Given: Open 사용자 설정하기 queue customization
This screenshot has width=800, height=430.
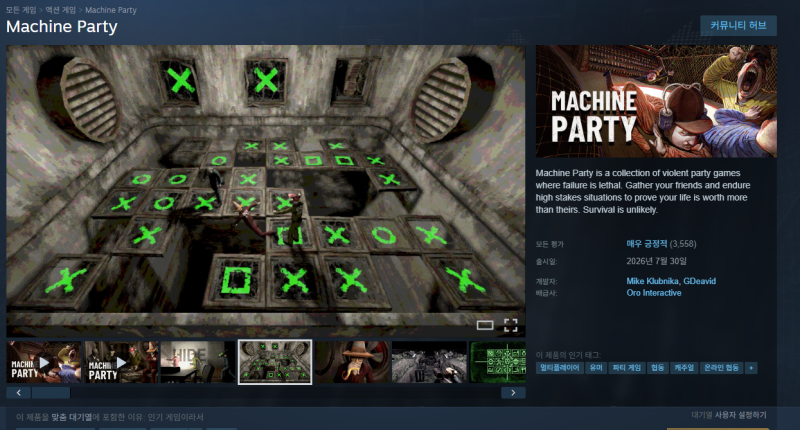Looking at the screenshot, I should pos(740,415).
